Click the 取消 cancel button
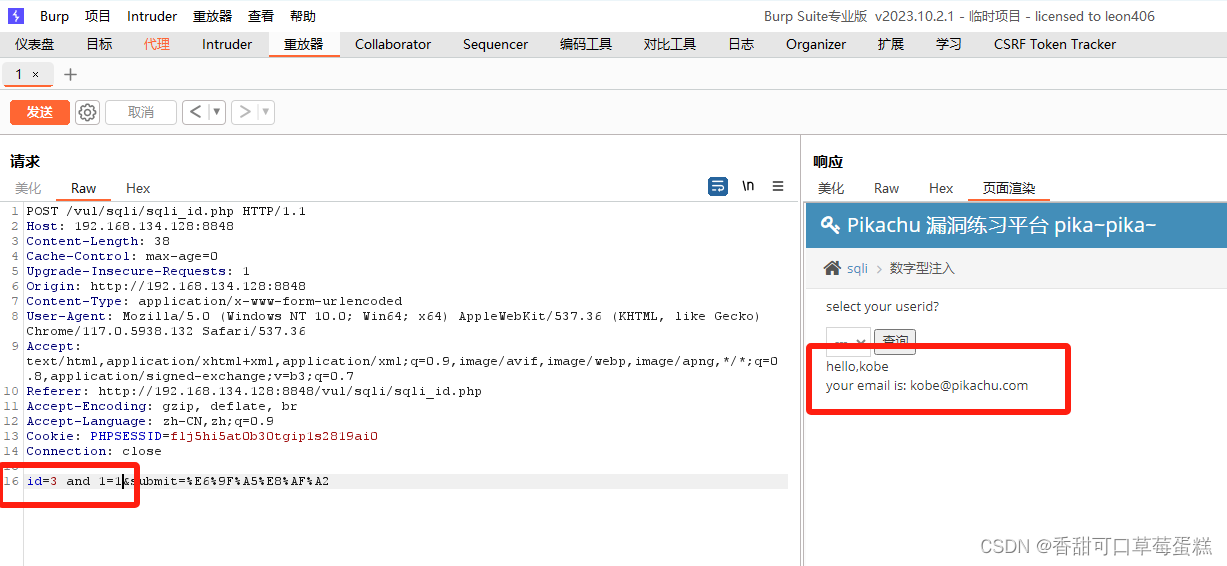The width and height of the screenshot is (1227, 566). click(x=141, y=112)
